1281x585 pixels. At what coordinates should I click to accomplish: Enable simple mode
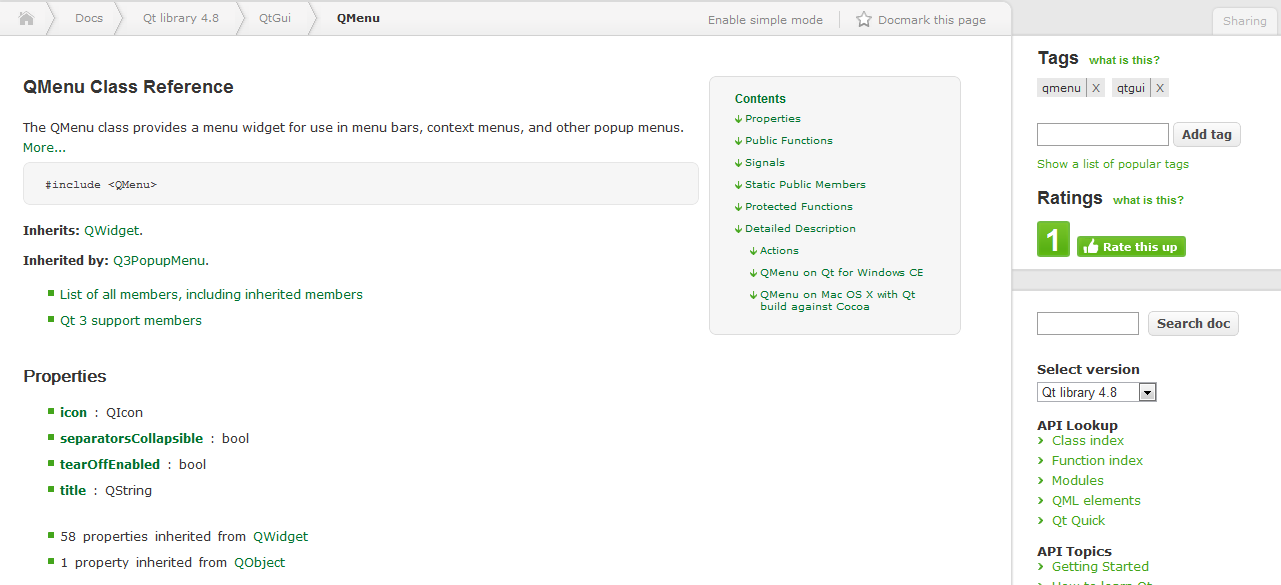pos(765,20)
